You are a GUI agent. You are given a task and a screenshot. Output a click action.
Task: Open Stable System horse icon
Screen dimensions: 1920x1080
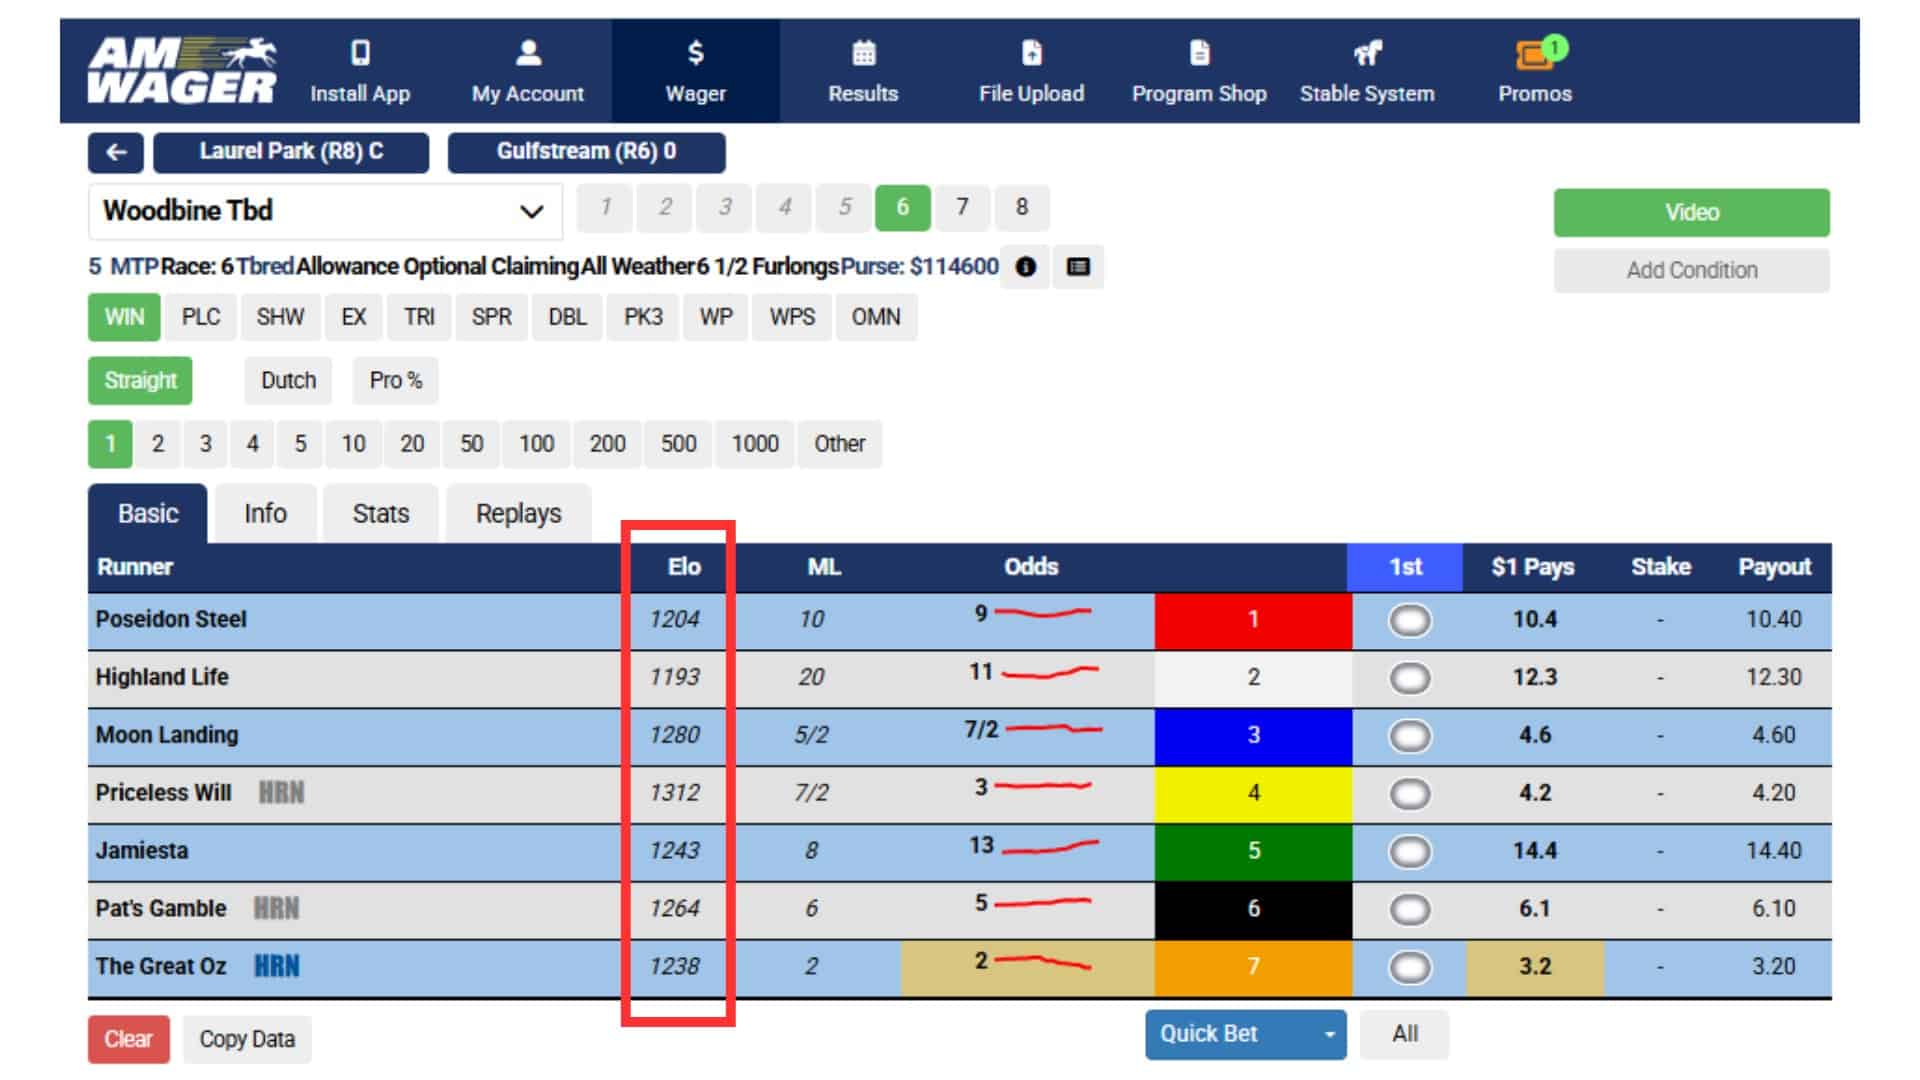[x=1367, y=52]
